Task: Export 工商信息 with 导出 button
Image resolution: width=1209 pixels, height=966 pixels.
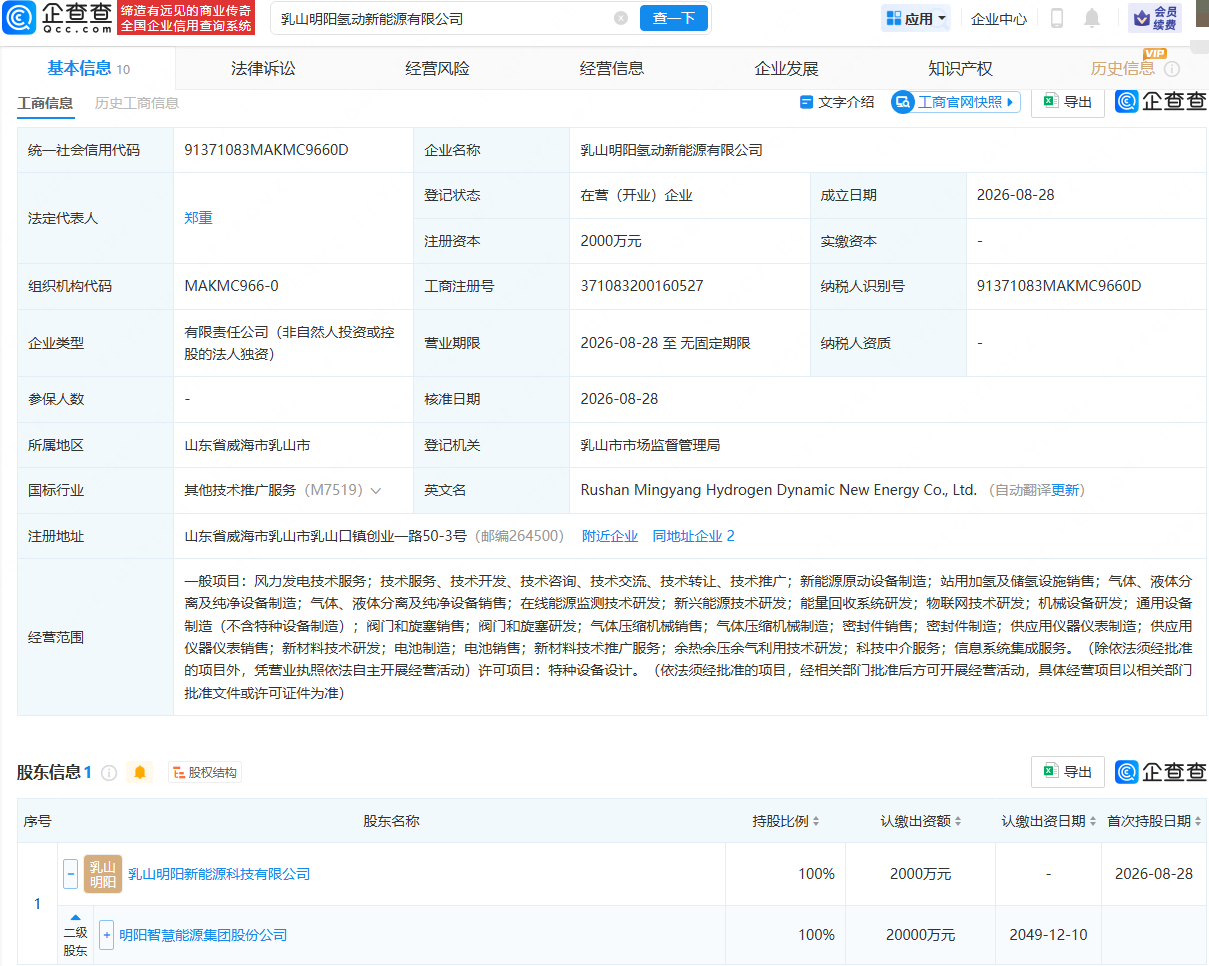Action: (x=1068, y=102)
